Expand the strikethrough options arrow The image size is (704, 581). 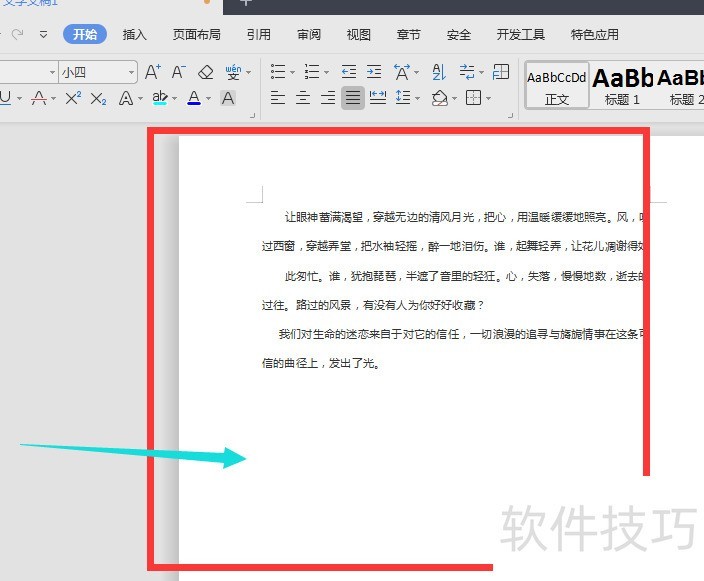point(53,98)
